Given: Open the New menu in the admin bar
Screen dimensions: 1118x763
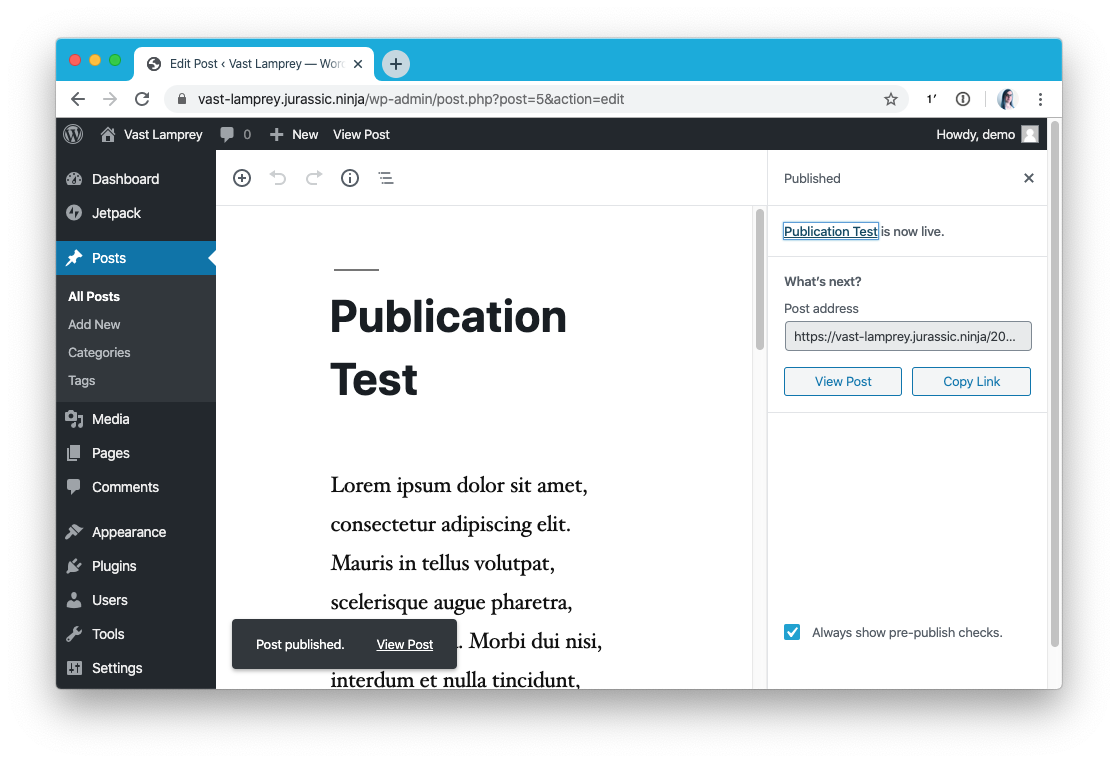Looking at the screenshot, I should click(x=293, y=134).
